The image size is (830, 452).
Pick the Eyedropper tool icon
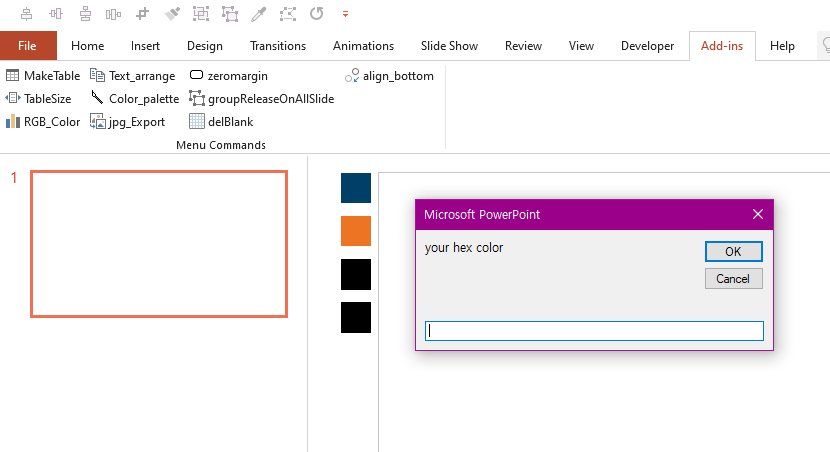(259, 14)
